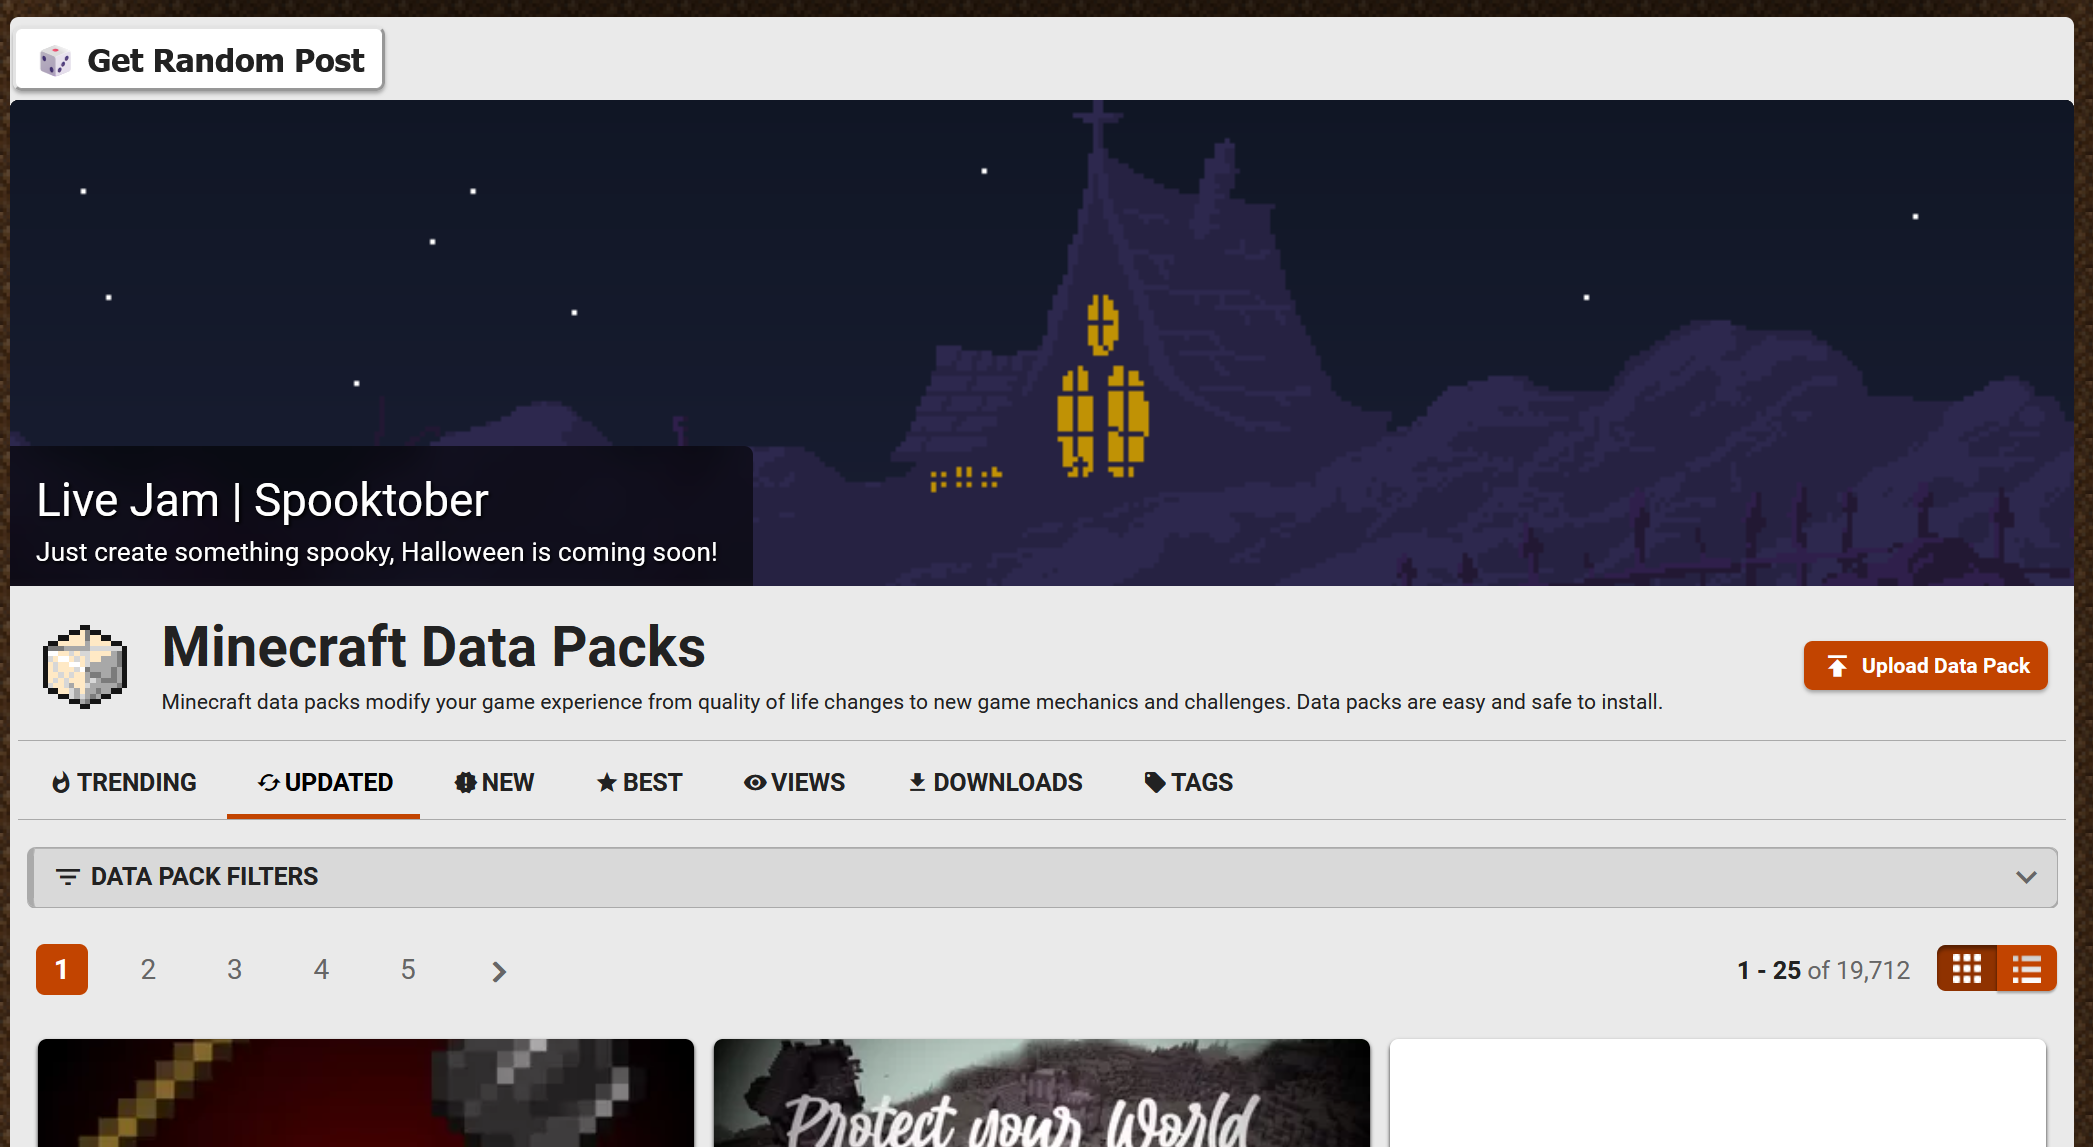
Task: Go to page 4
Action: tap(321, 969)
